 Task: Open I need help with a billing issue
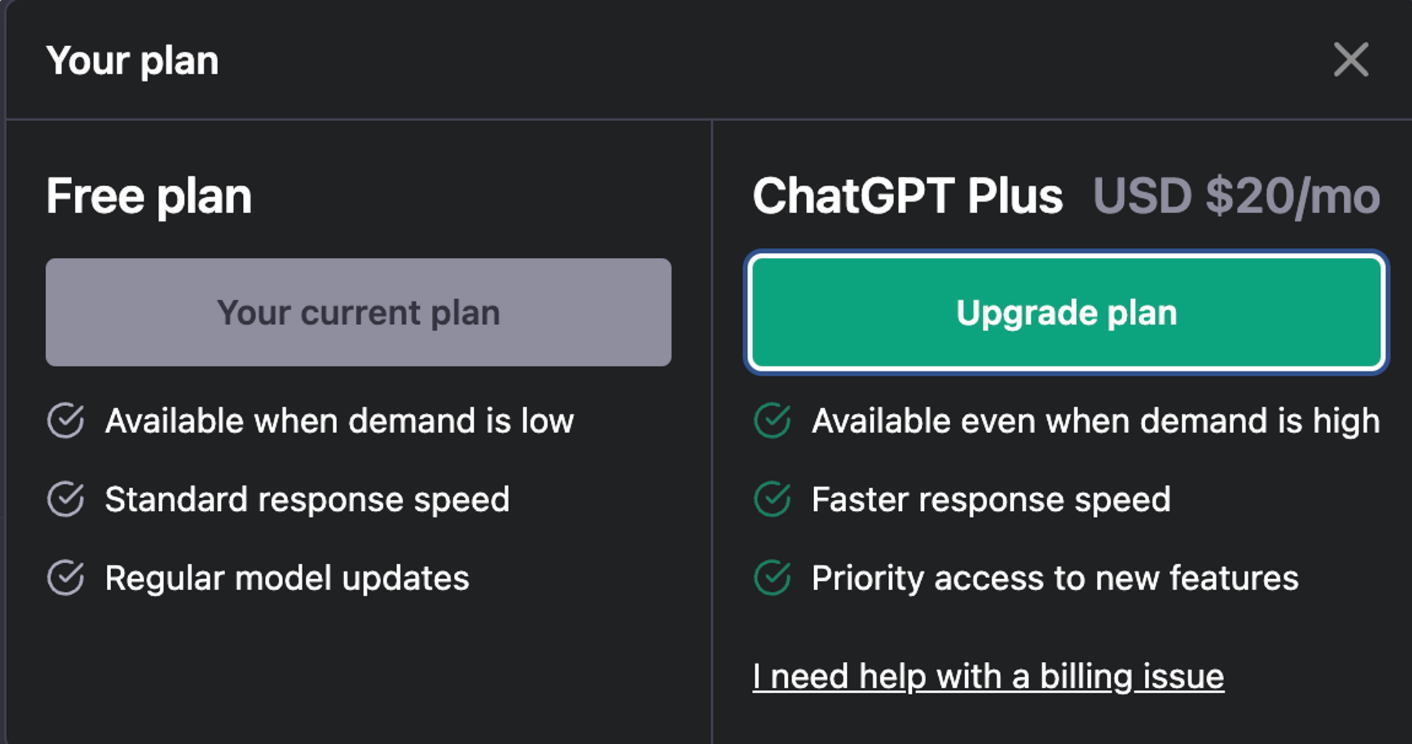[x=988, y=677]
